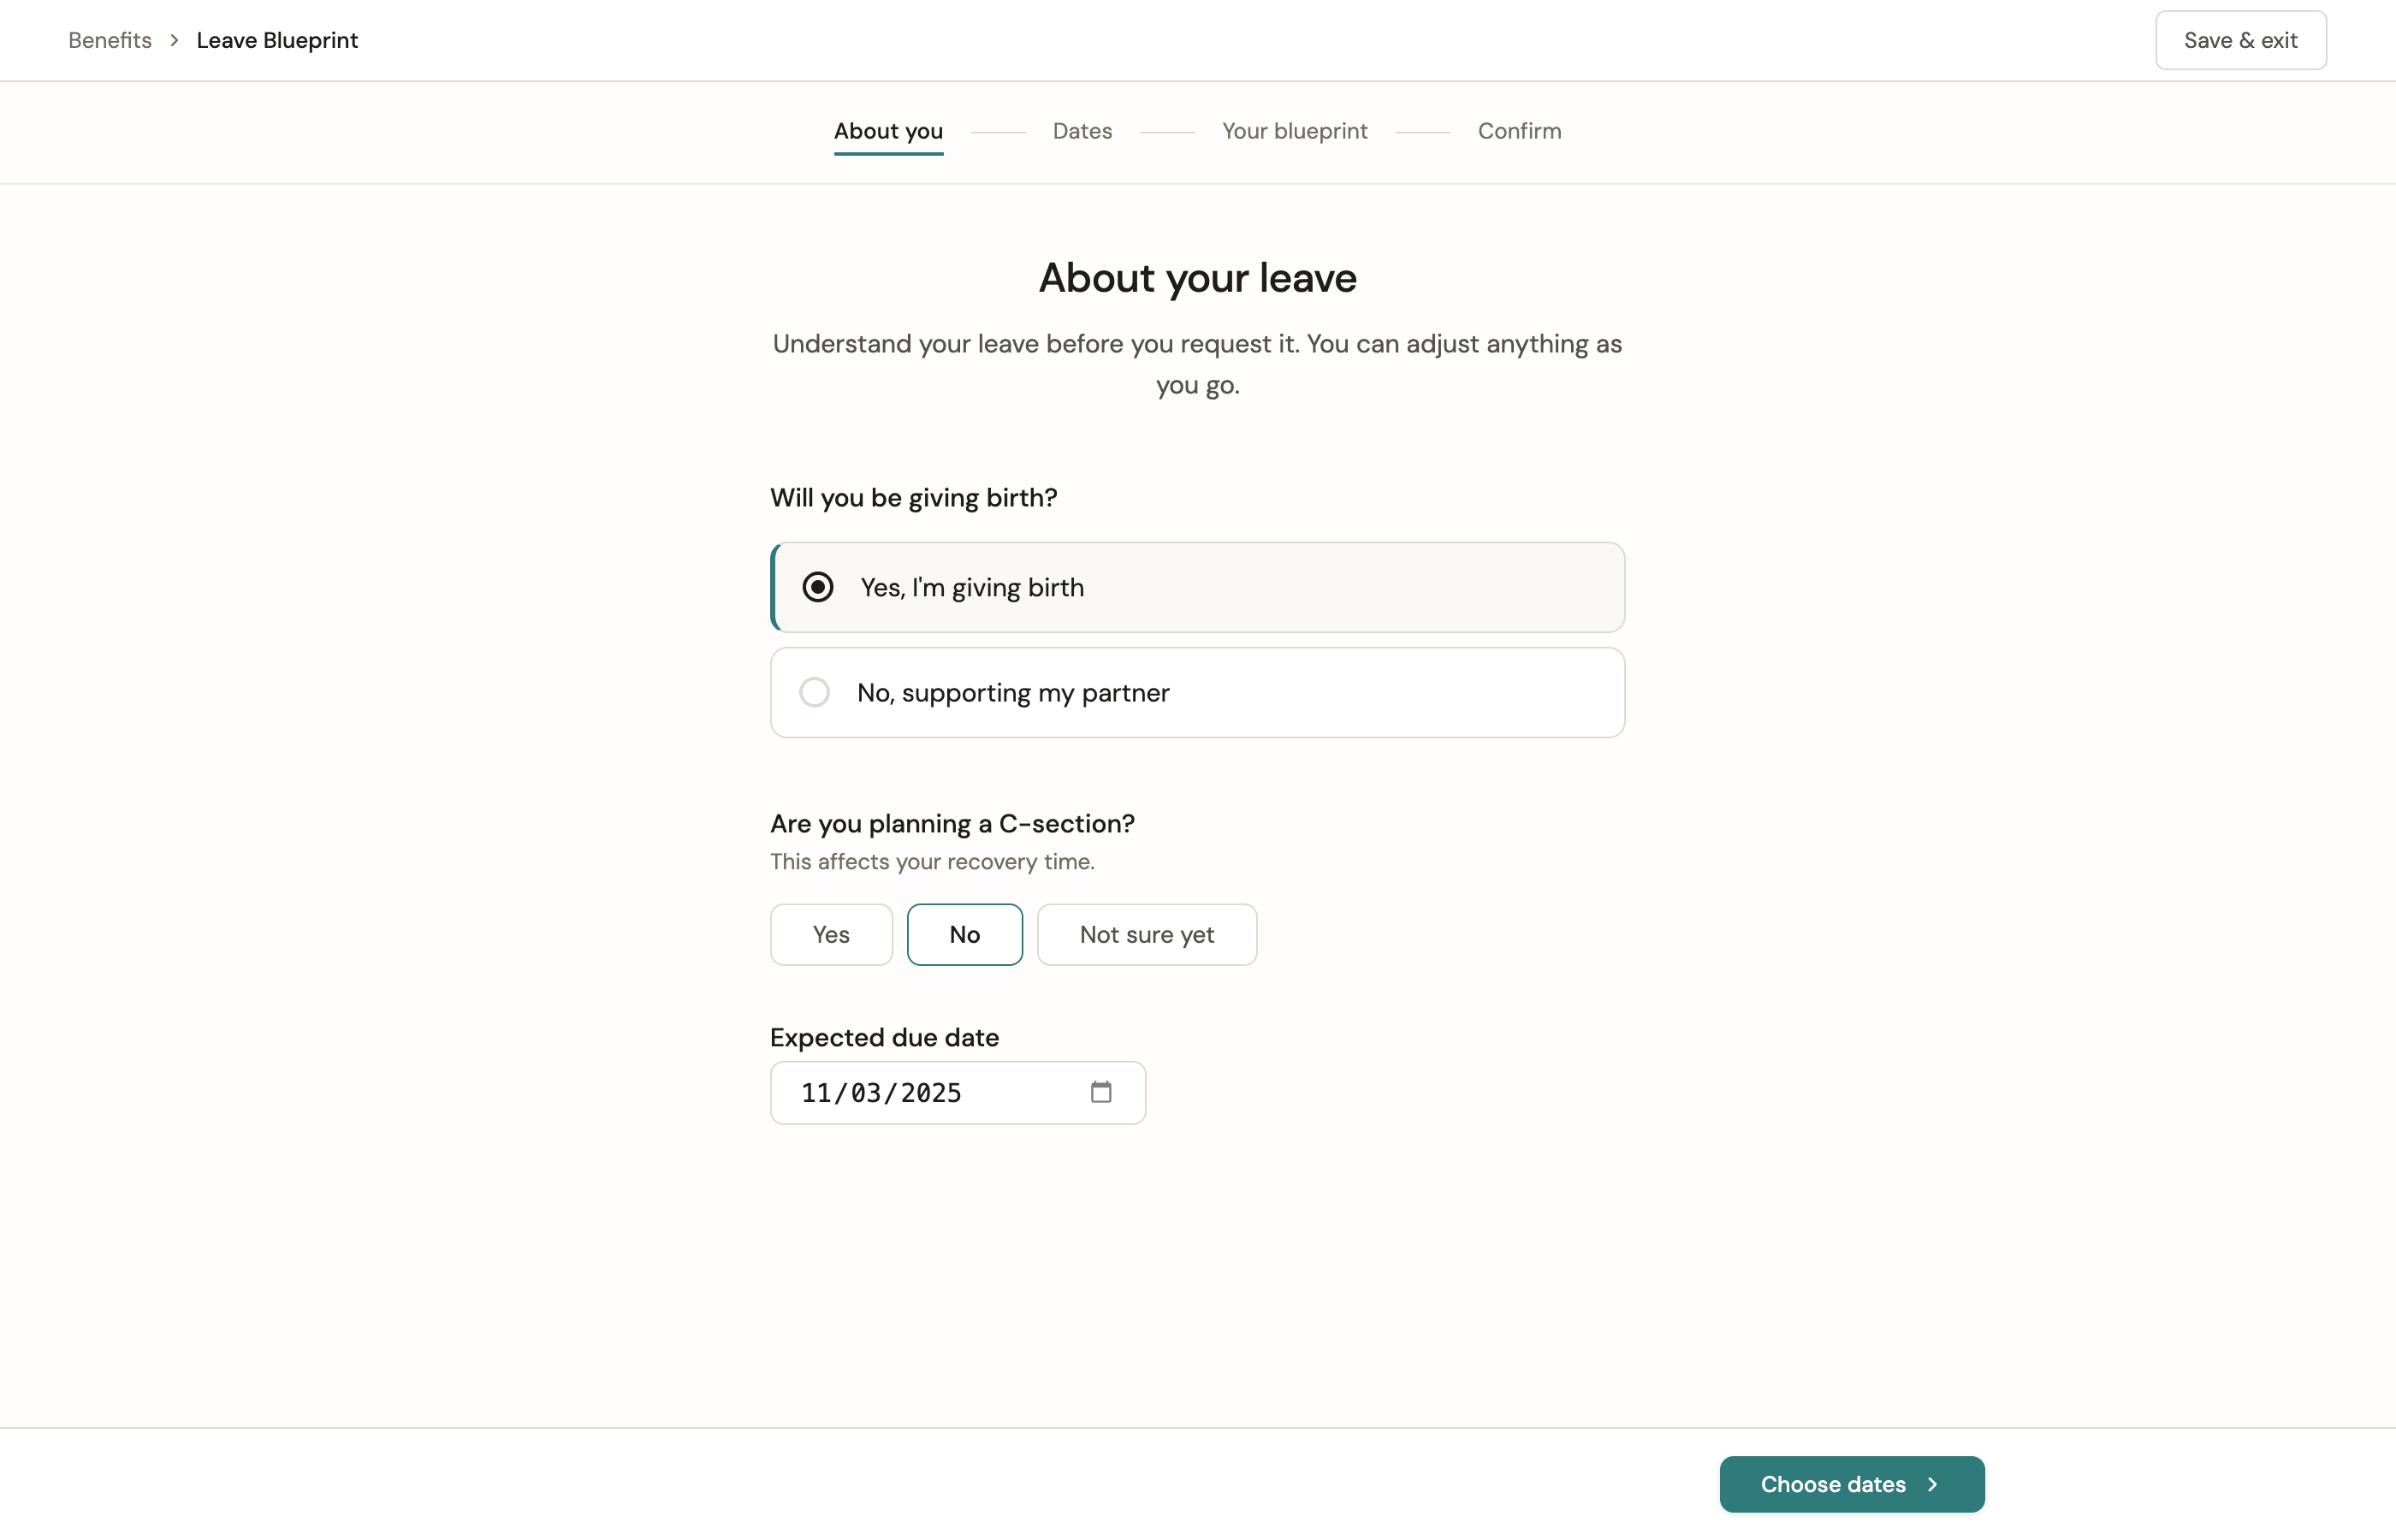Return to the 'About you' step
Viewport: 2396px width, 1540px height.
pyautogui.click(x=887, y=131)
